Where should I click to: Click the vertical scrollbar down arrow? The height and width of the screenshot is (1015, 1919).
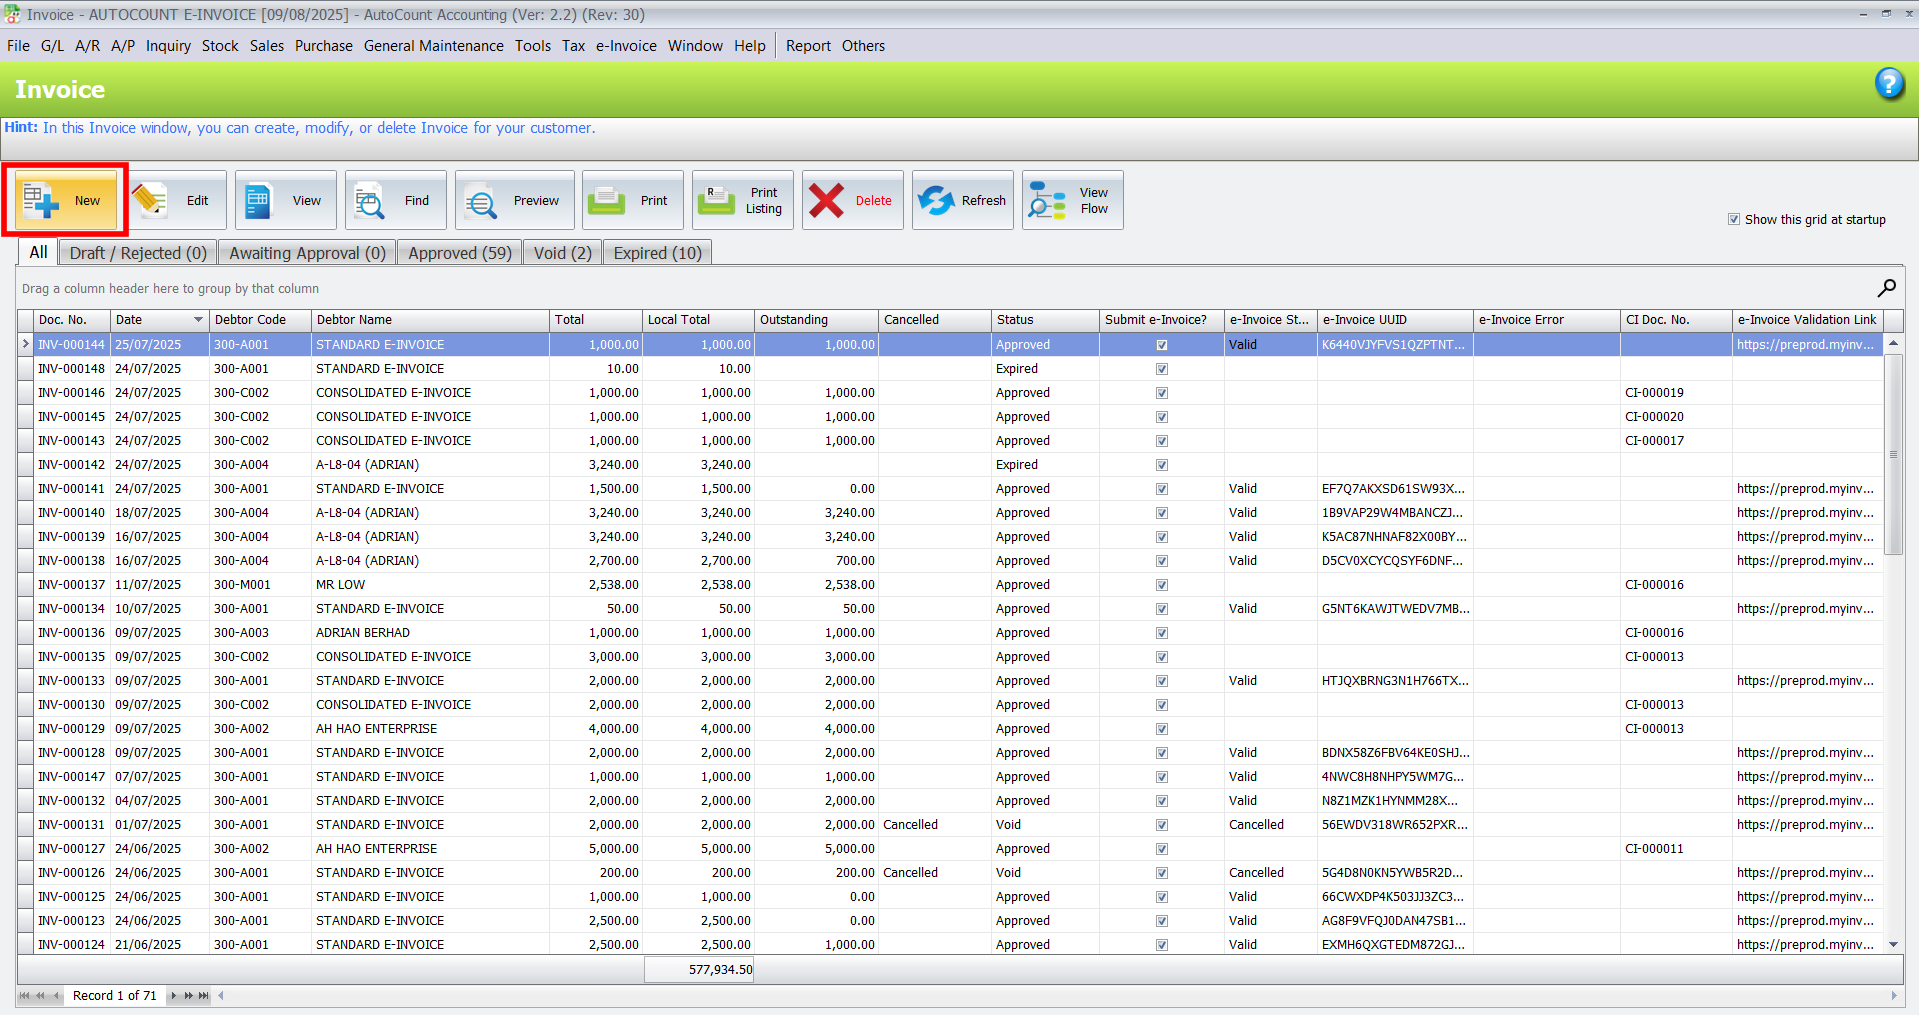point(1893,944)
